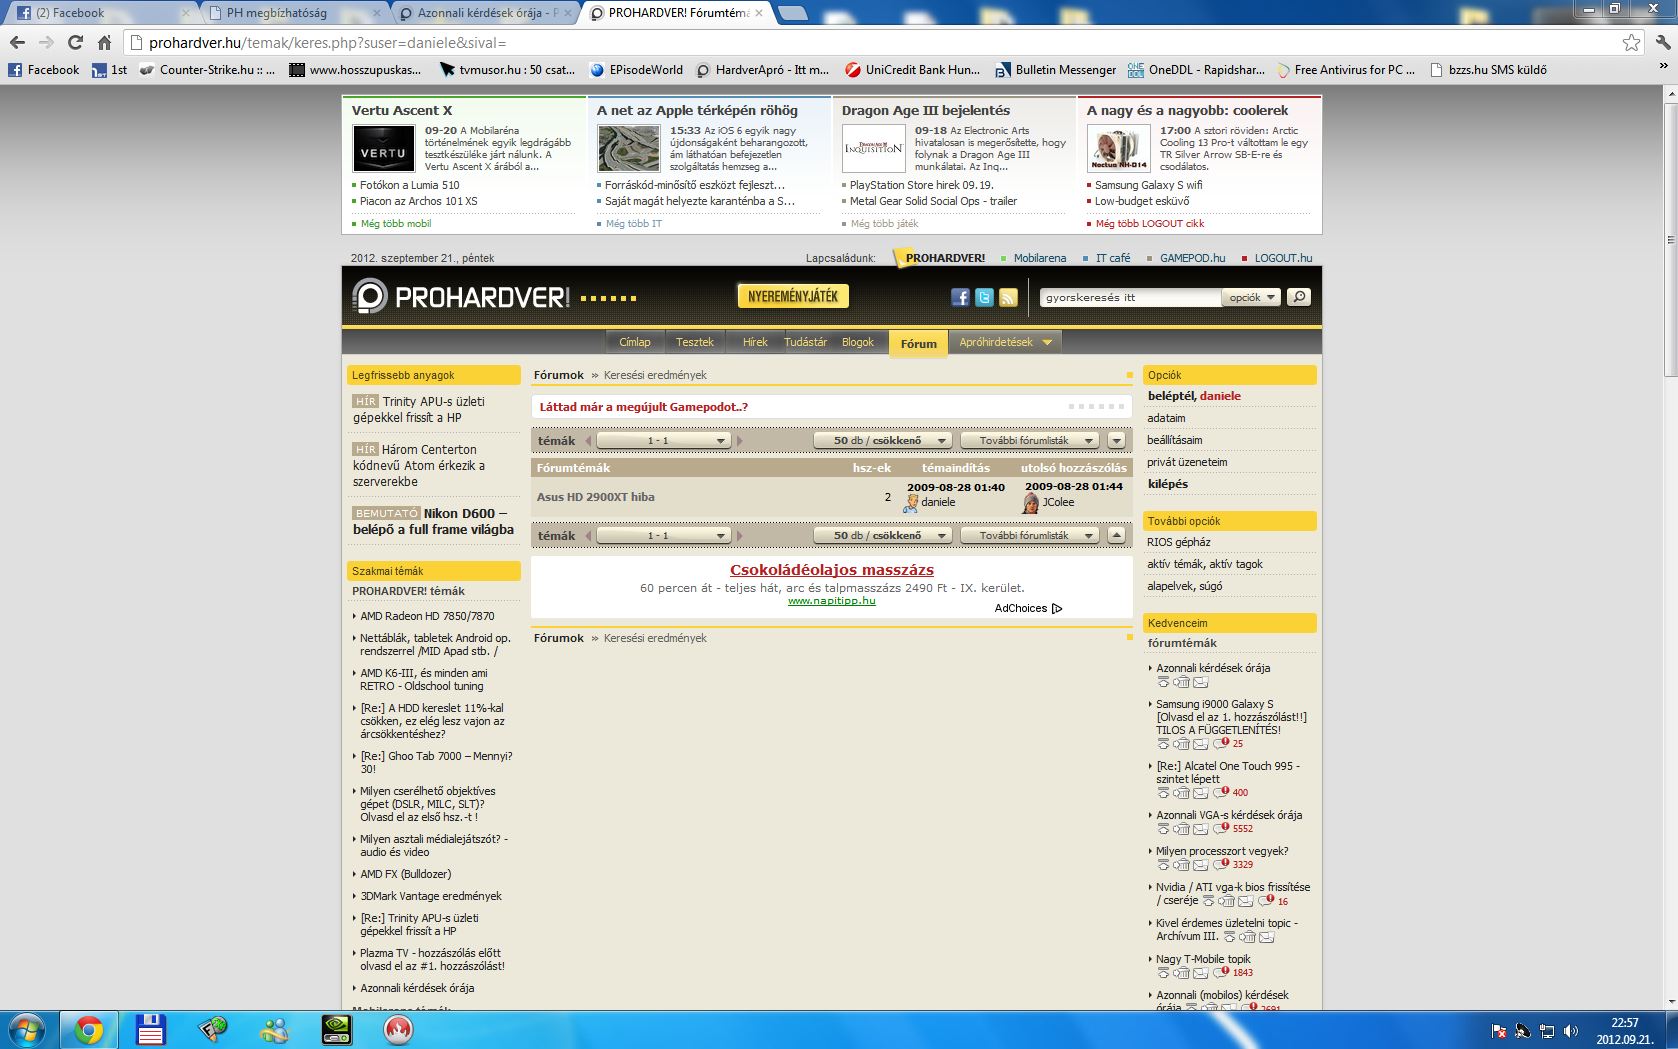Open the Mobilarena site link
1678x1049 pixels.
point(1040,258)
